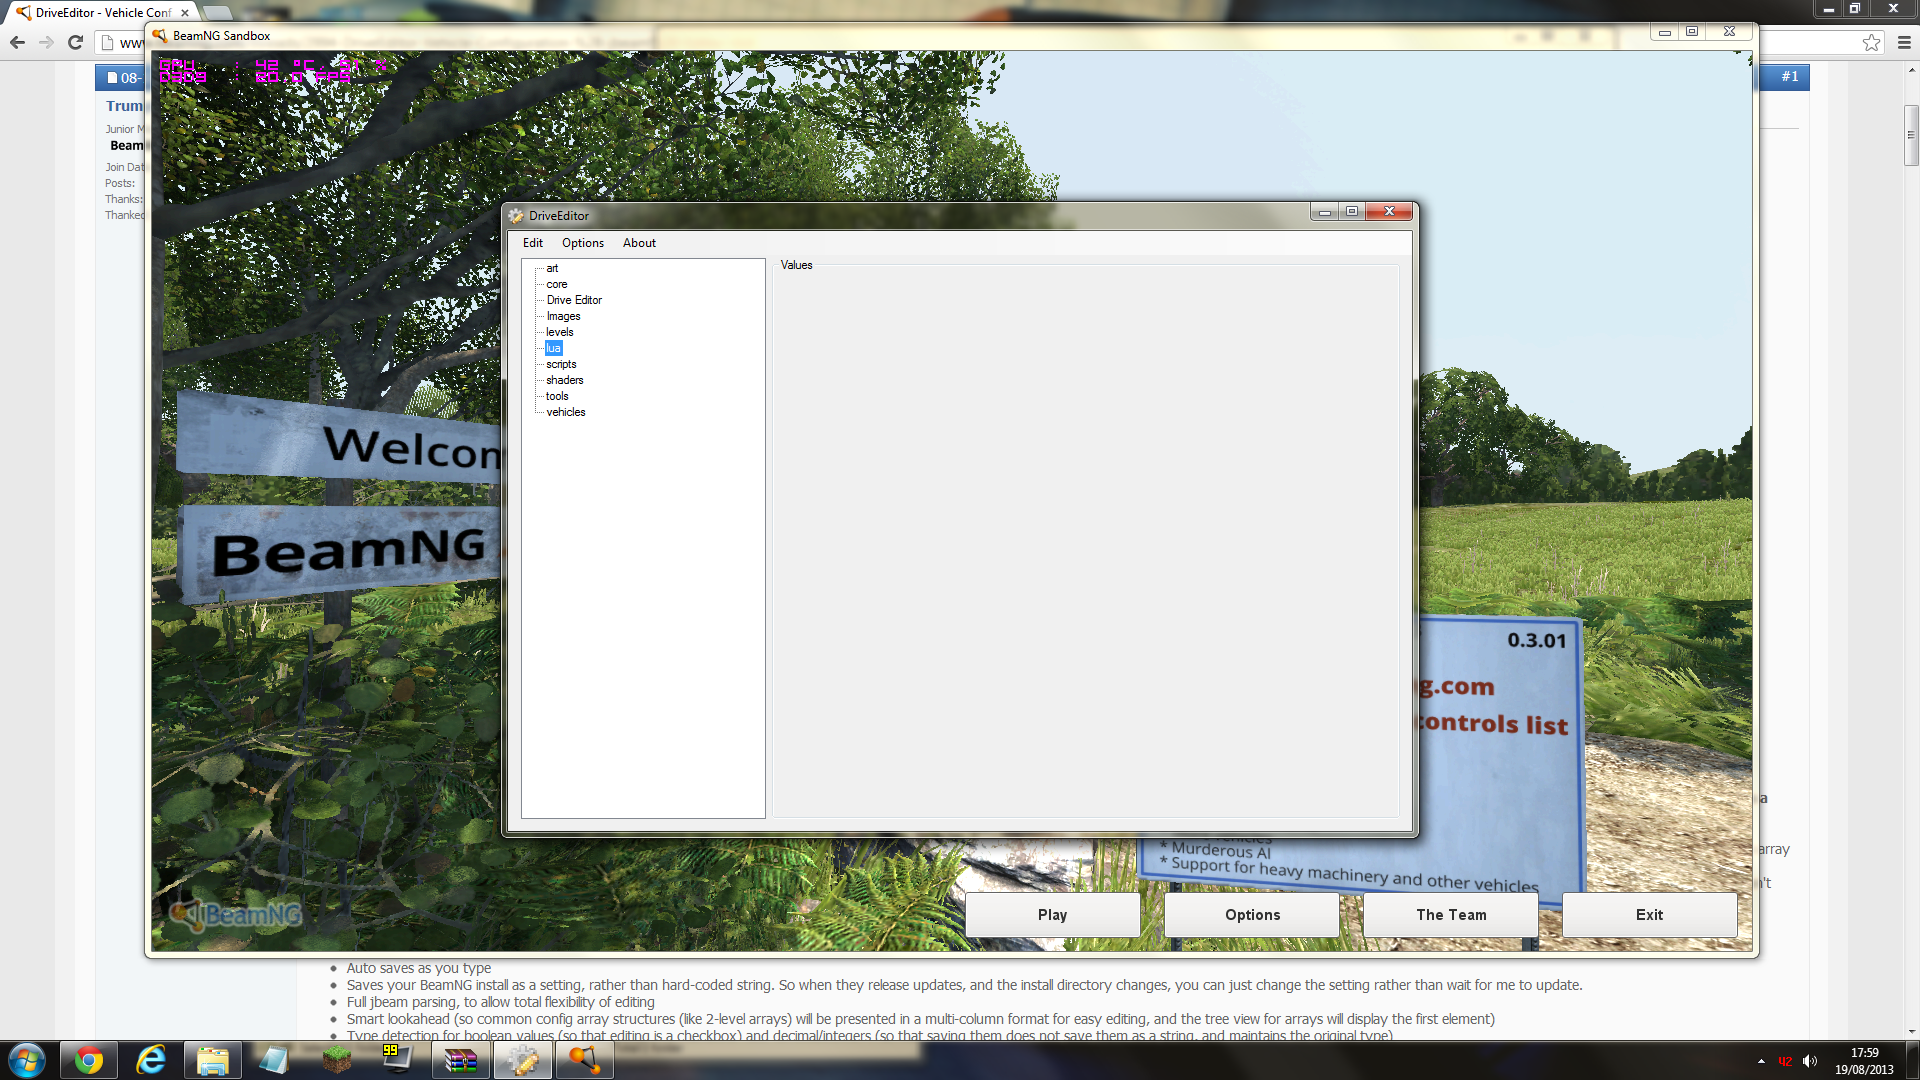Select the tools folder in the tree
Image resolution: width=1920 pixels, height=1080 pixels.
tap(557, 396)
